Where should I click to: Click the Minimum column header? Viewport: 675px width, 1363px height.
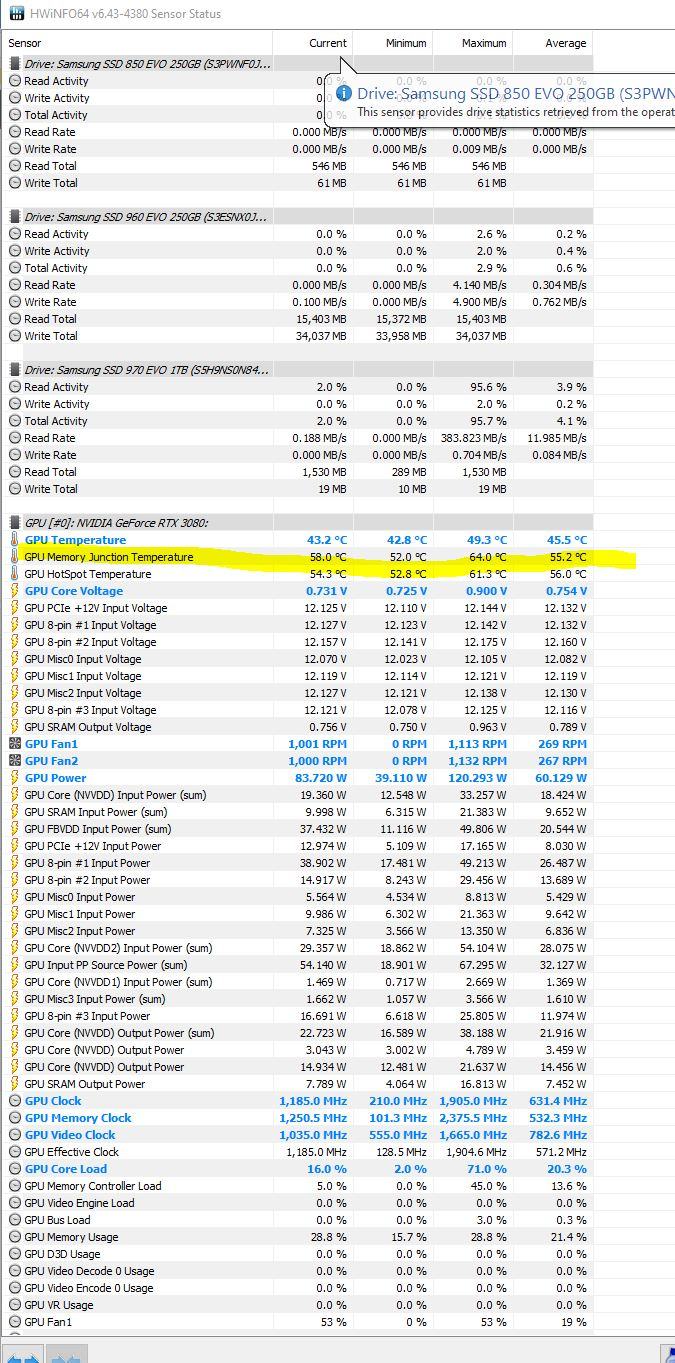tap(392, 43)
